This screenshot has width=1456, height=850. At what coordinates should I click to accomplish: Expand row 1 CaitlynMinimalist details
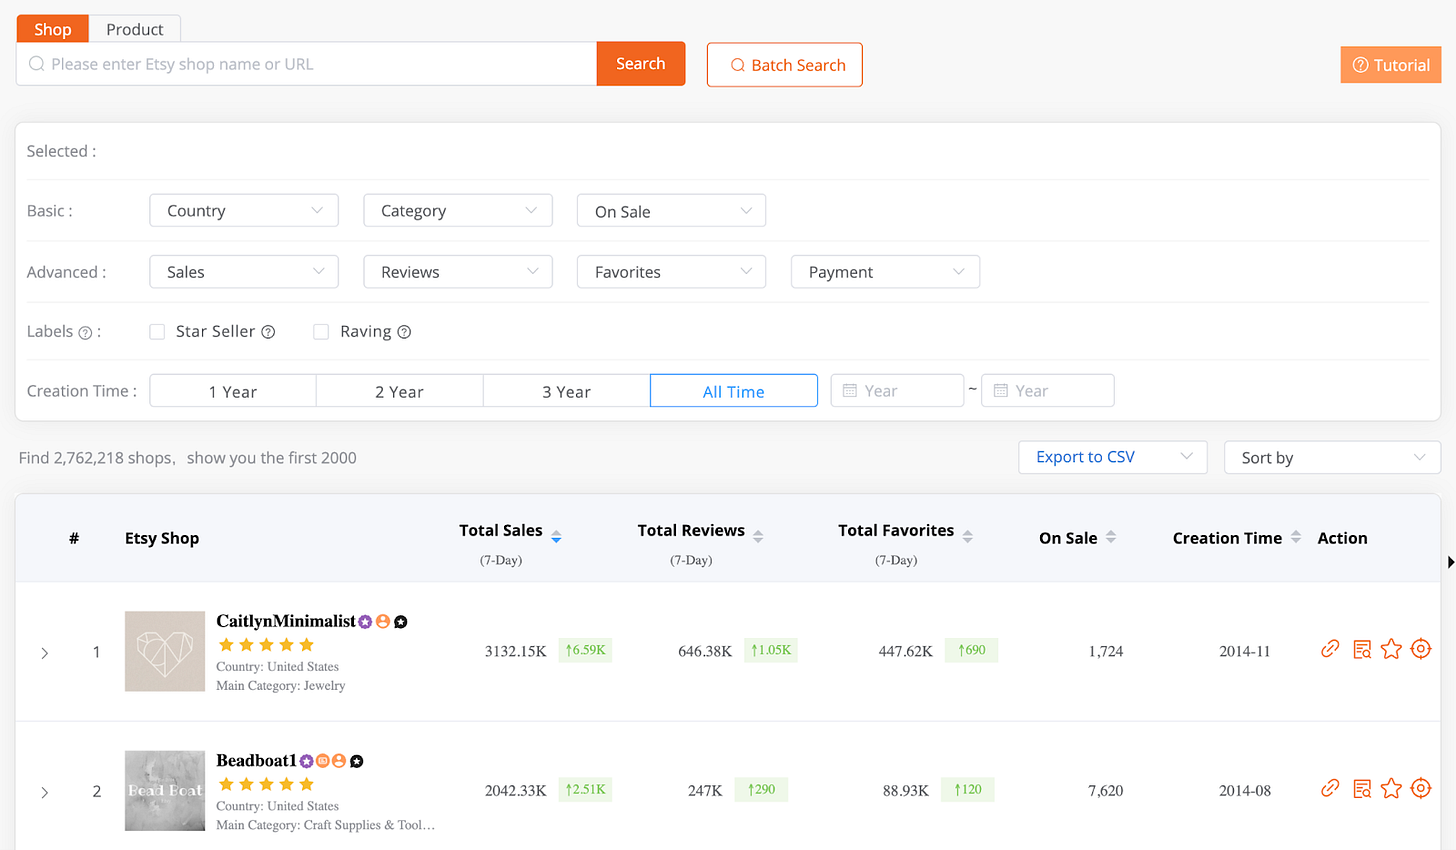tap(45, 653)
